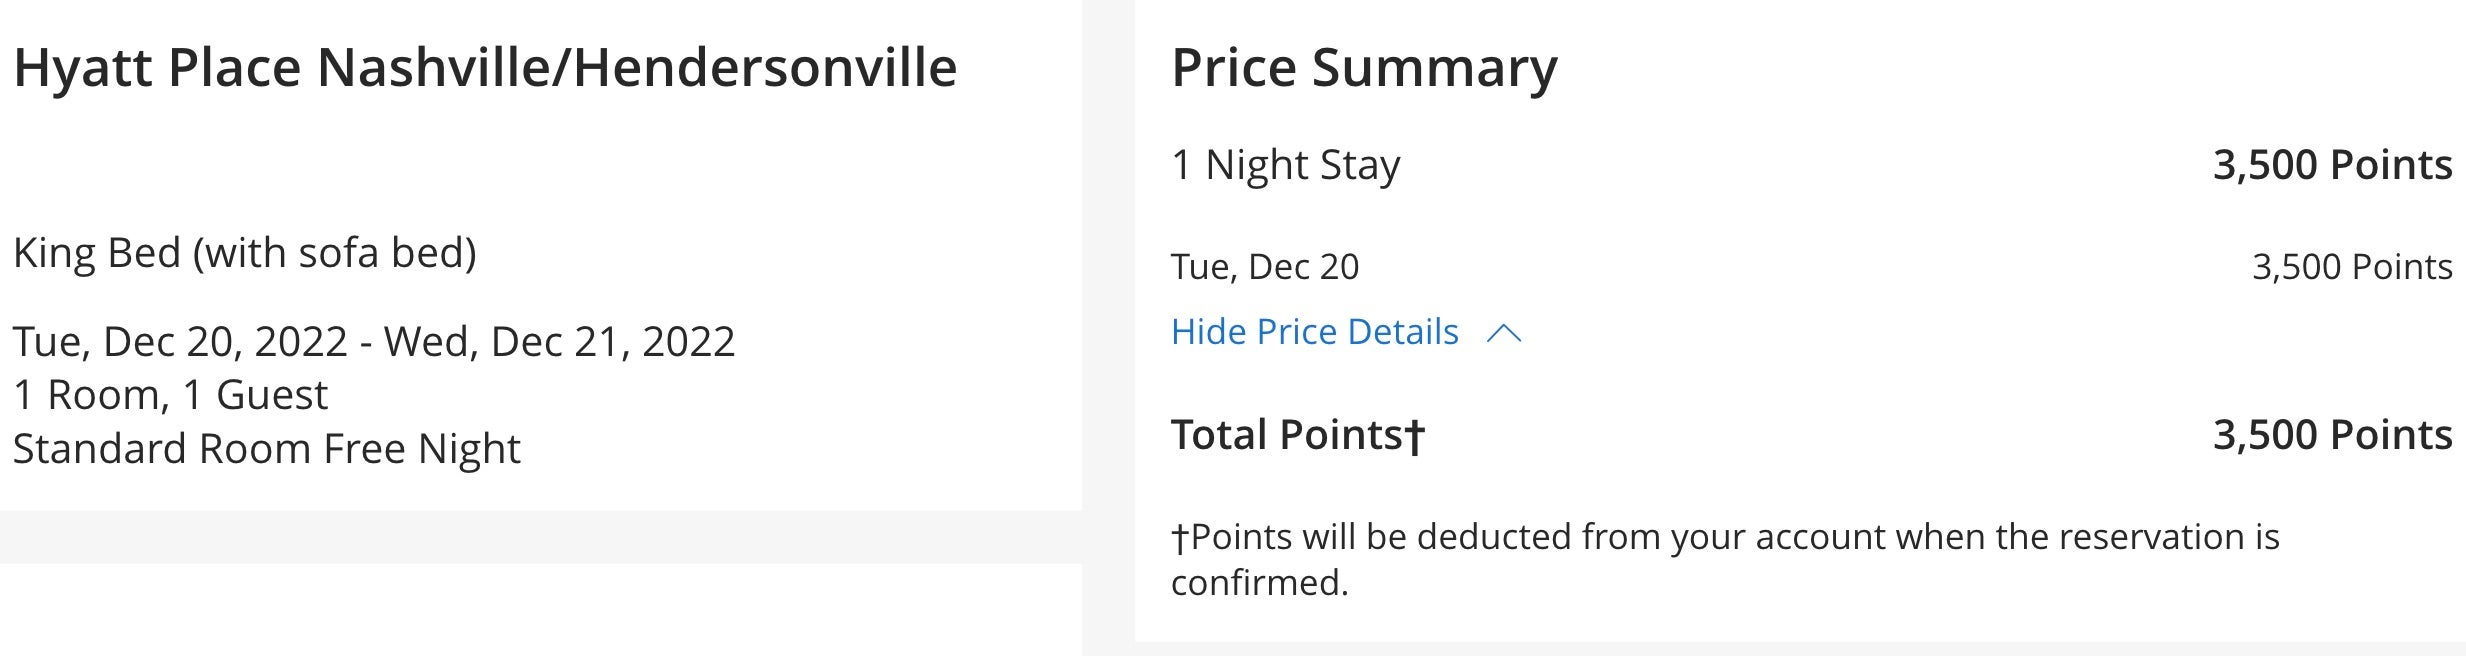The height and width of the screenshot is (656, 2466).
Task: Click the Price Summary heading
Action: 1364,68
